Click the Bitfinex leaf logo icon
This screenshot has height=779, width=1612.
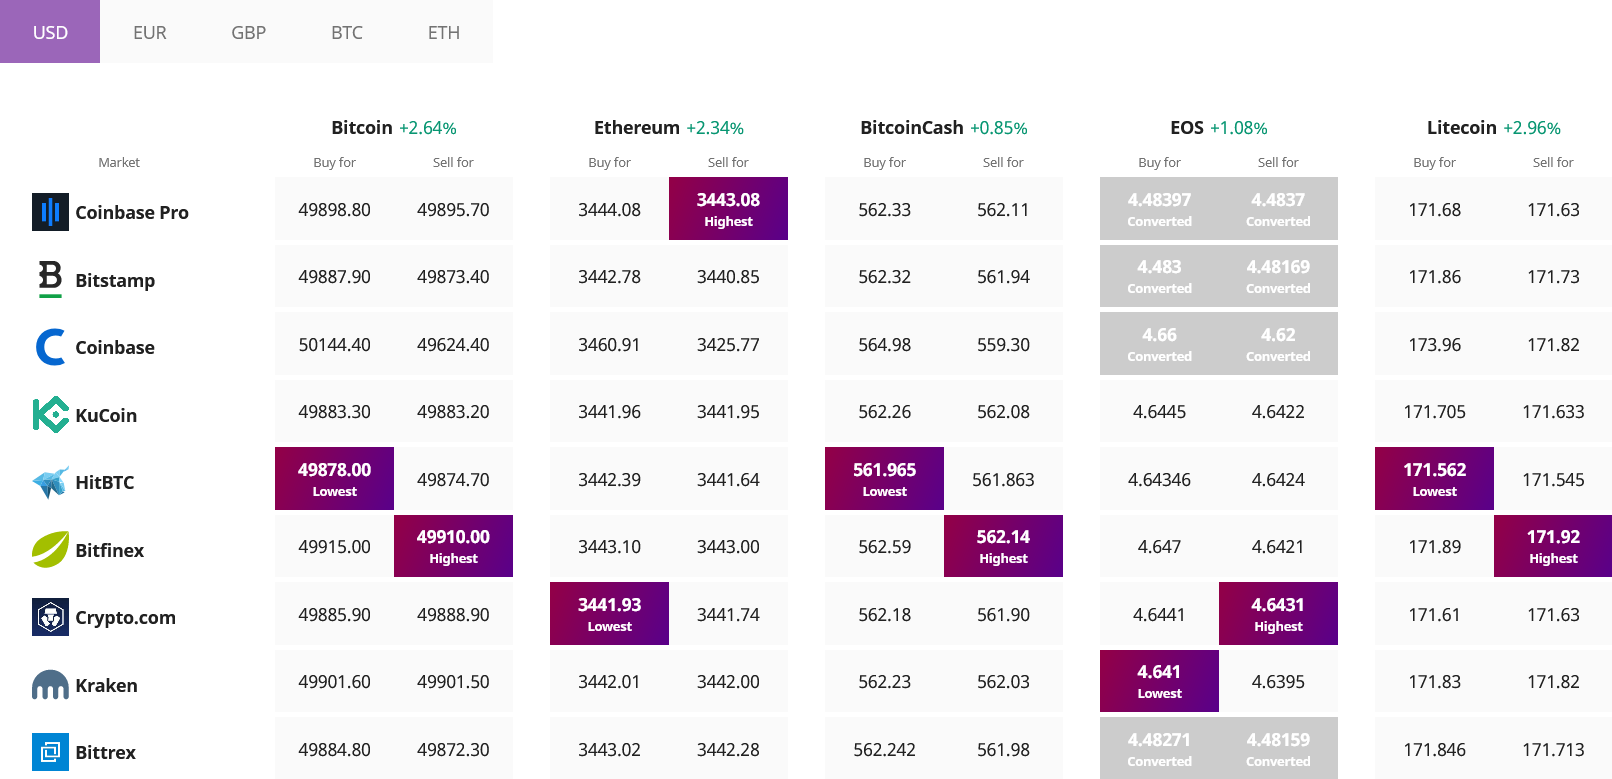(x=50, y=549)
